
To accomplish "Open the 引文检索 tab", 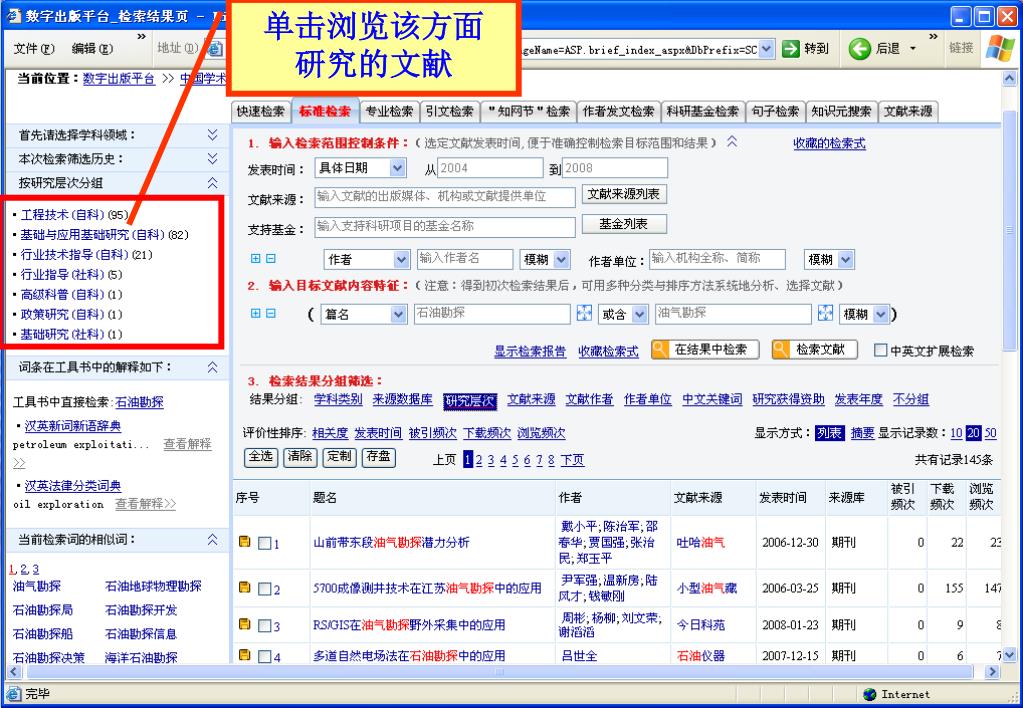I will point(450,112).
